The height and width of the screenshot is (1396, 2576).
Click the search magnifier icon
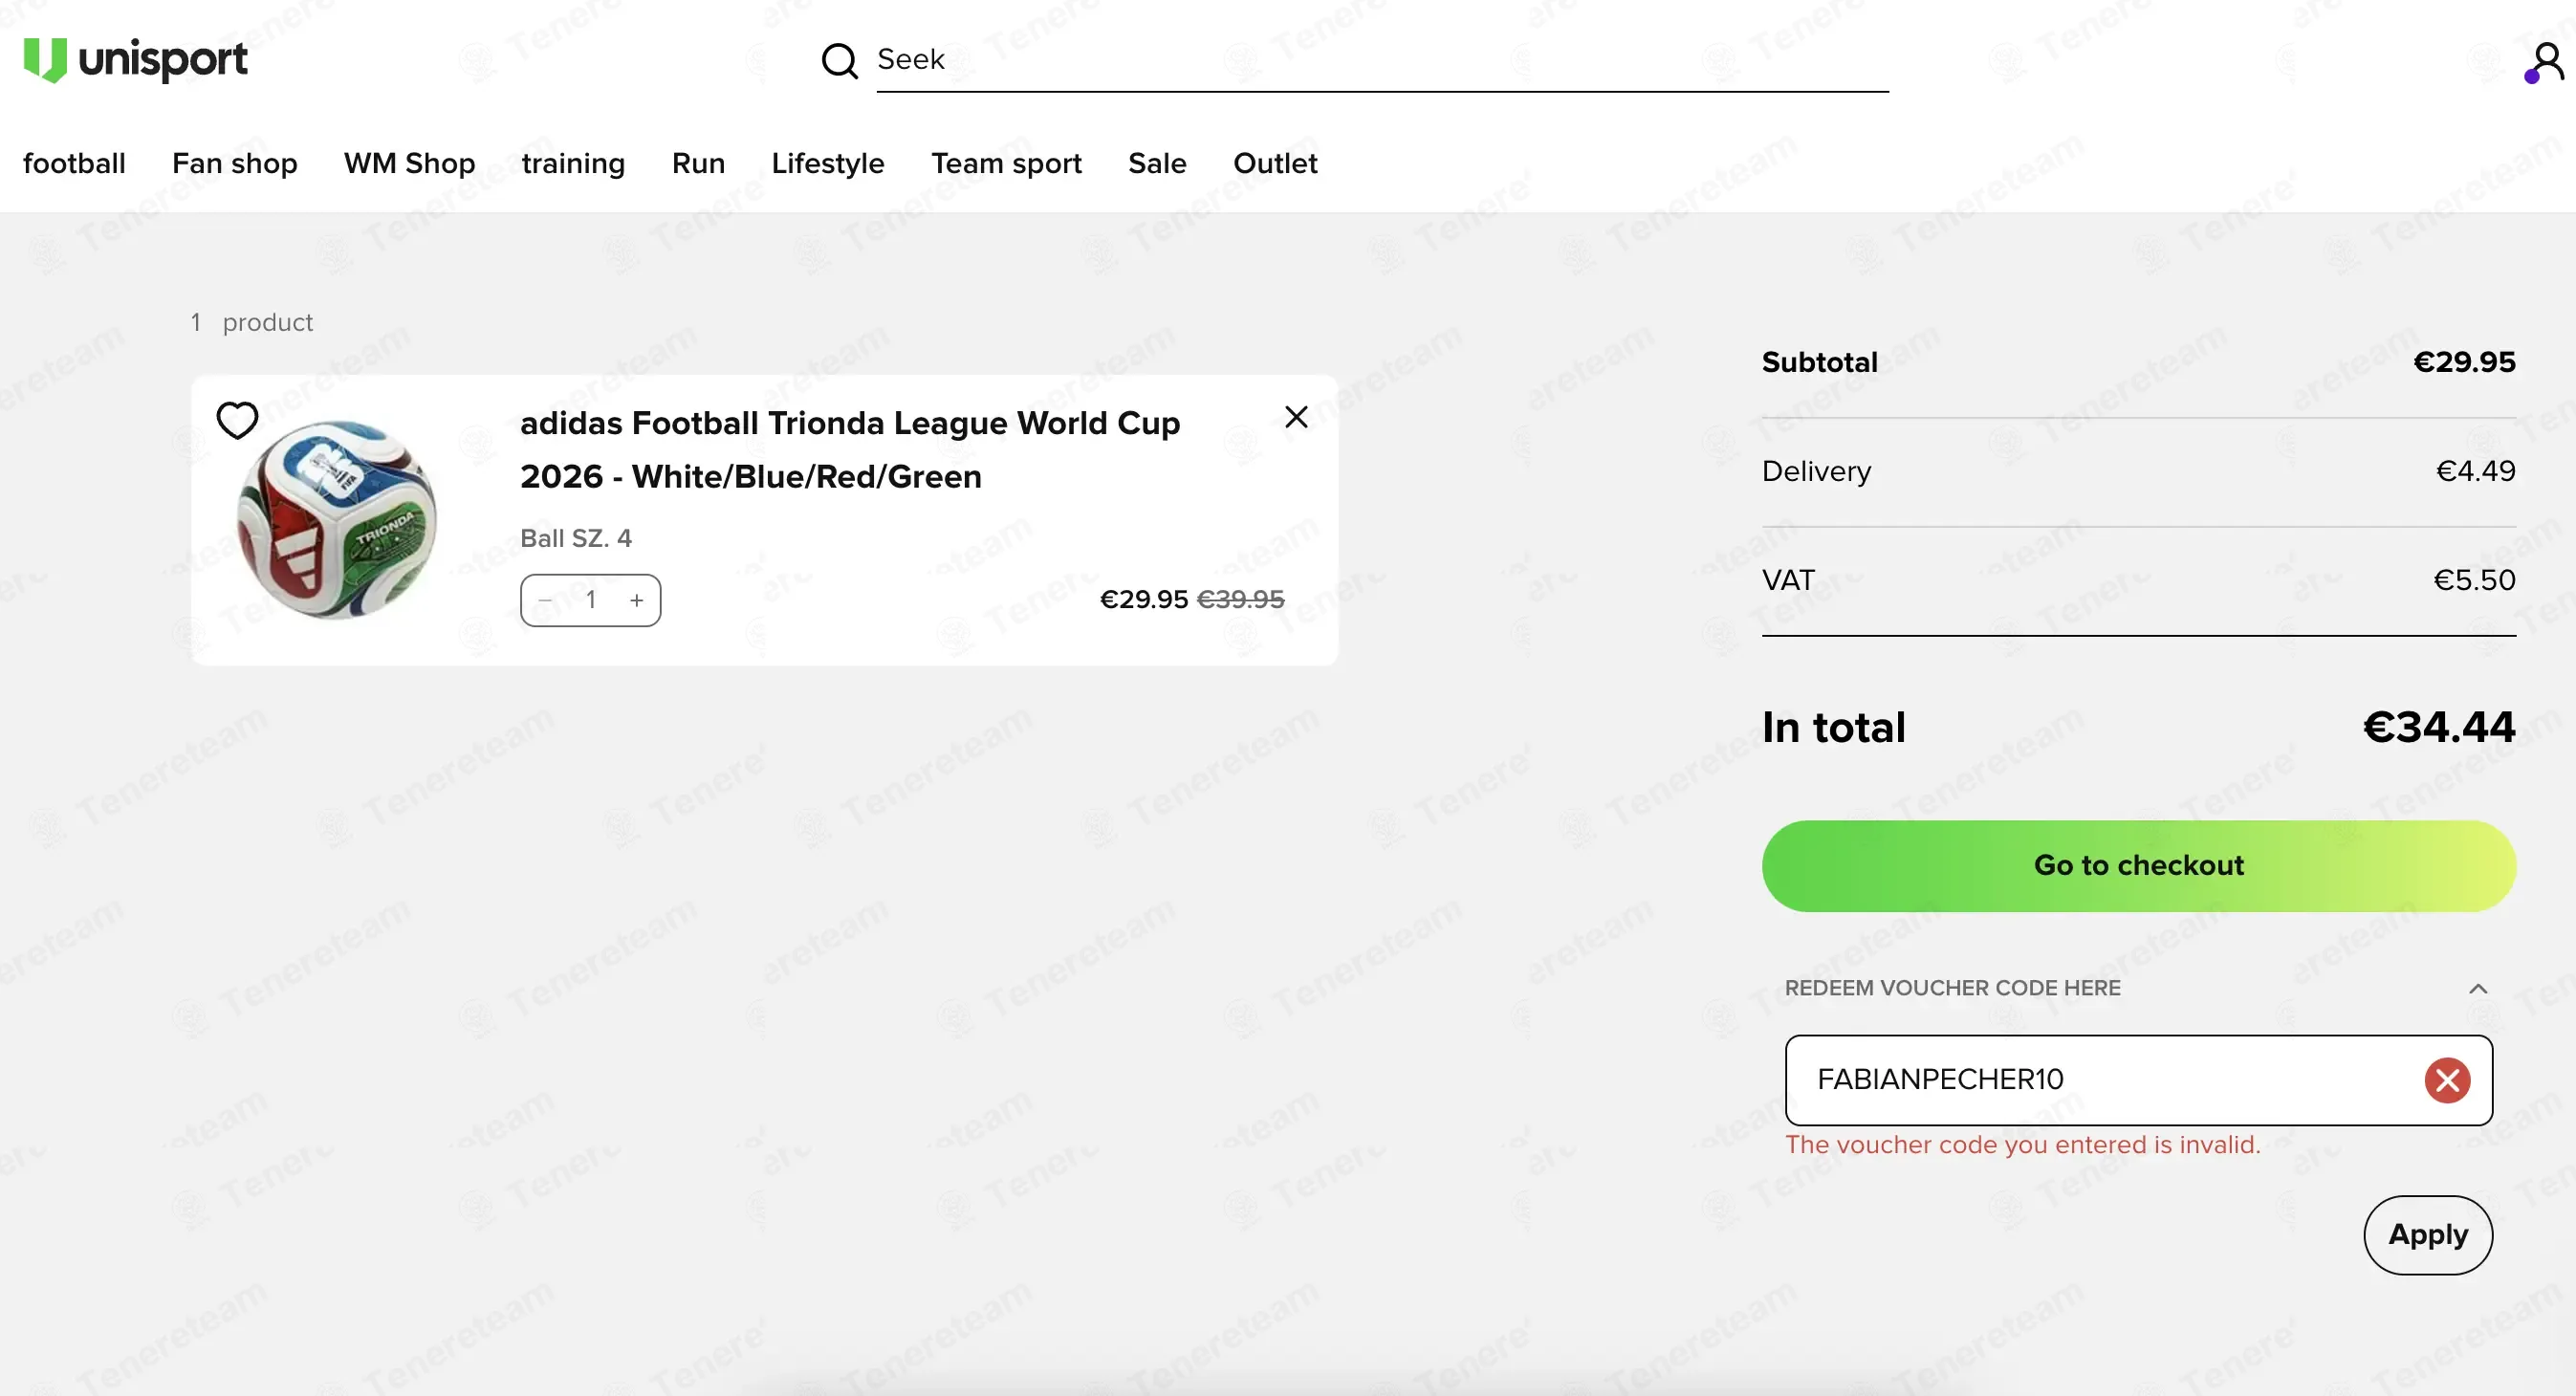839,61
